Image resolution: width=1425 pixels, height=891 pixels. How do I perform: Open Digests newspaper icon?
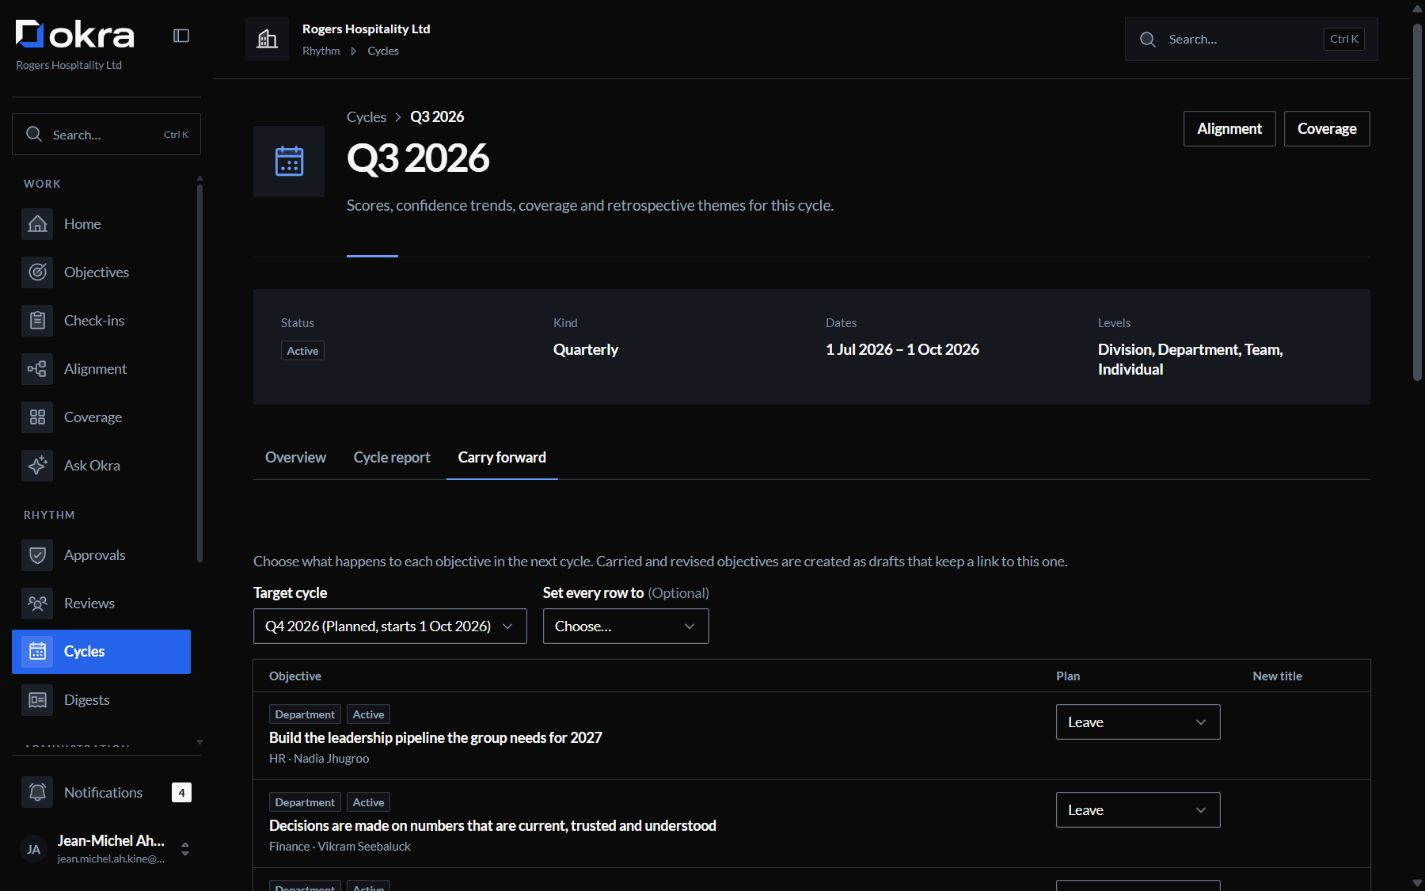pos(37,700)
